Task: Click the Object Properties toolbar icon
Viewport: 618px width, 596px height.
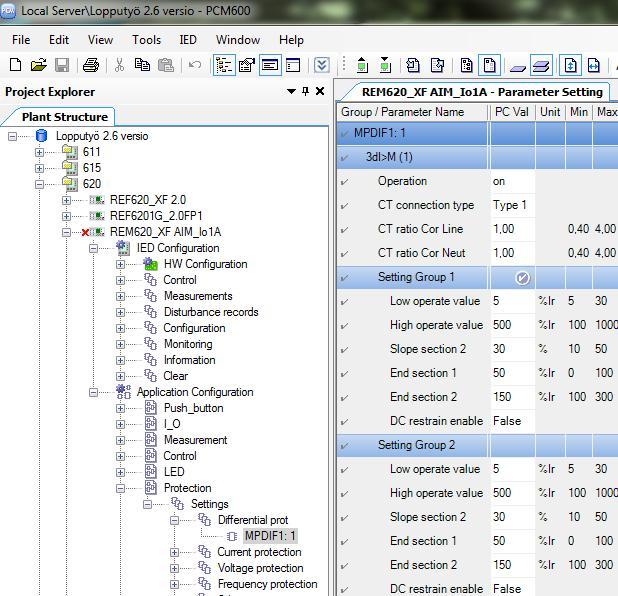Action: [247, 65]
